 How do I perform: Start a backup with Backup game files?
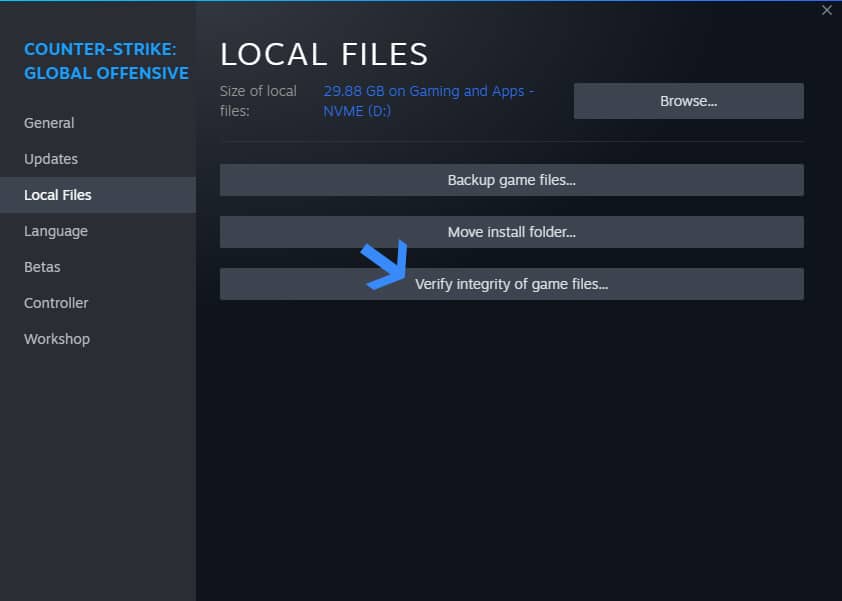coord(511,179)
